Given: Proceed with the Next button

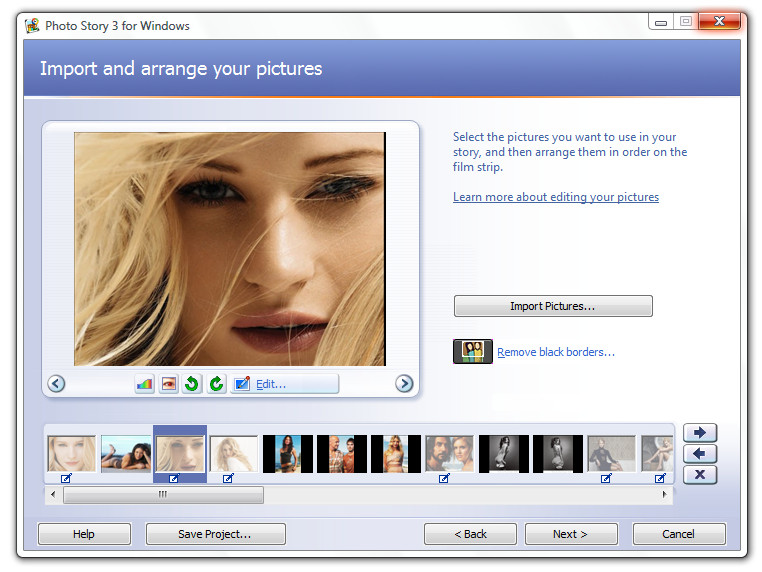Looking at the screenshot, I should coord(571,534).
